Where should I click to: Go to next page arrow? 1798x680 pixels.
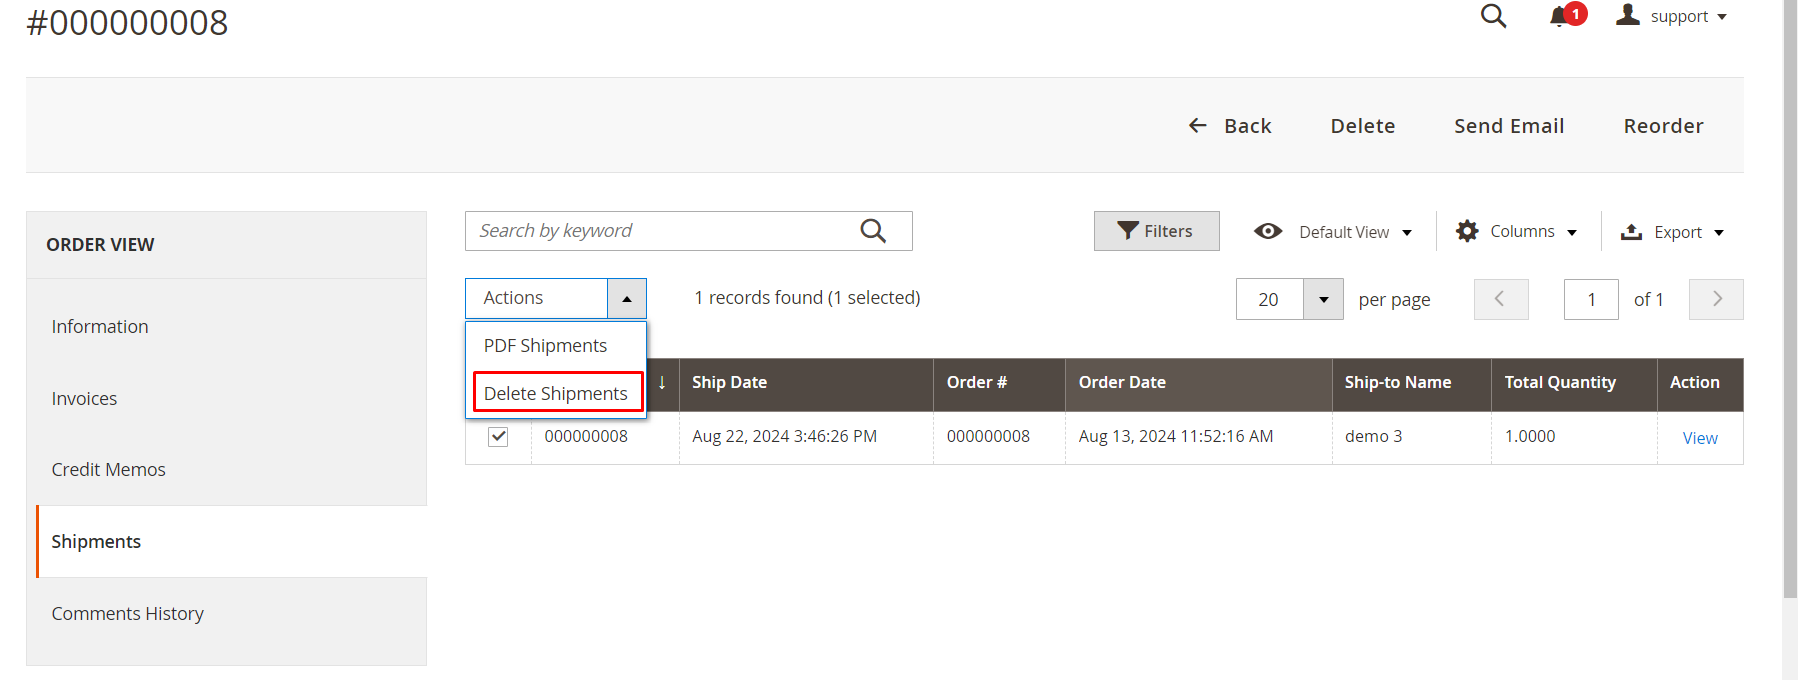[1716, 299]
